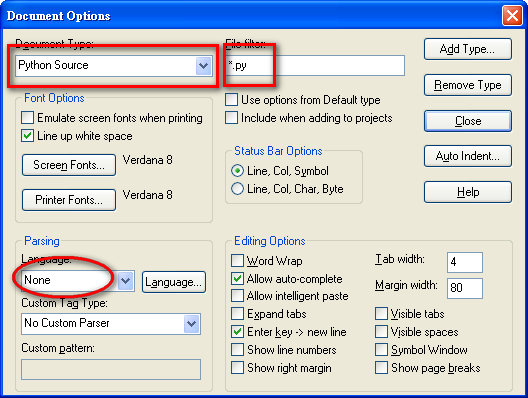Select Line, Col, Char, Byte radio option
The width and height of the screenshot is (528, 398).
pyautogui.click(x=237, y=189)
